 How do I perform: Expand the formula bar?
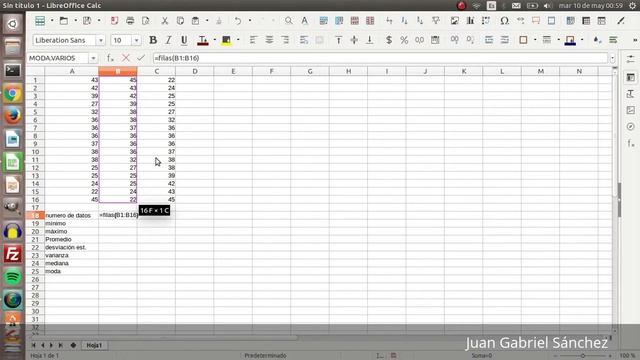click(x=612, y=58)
